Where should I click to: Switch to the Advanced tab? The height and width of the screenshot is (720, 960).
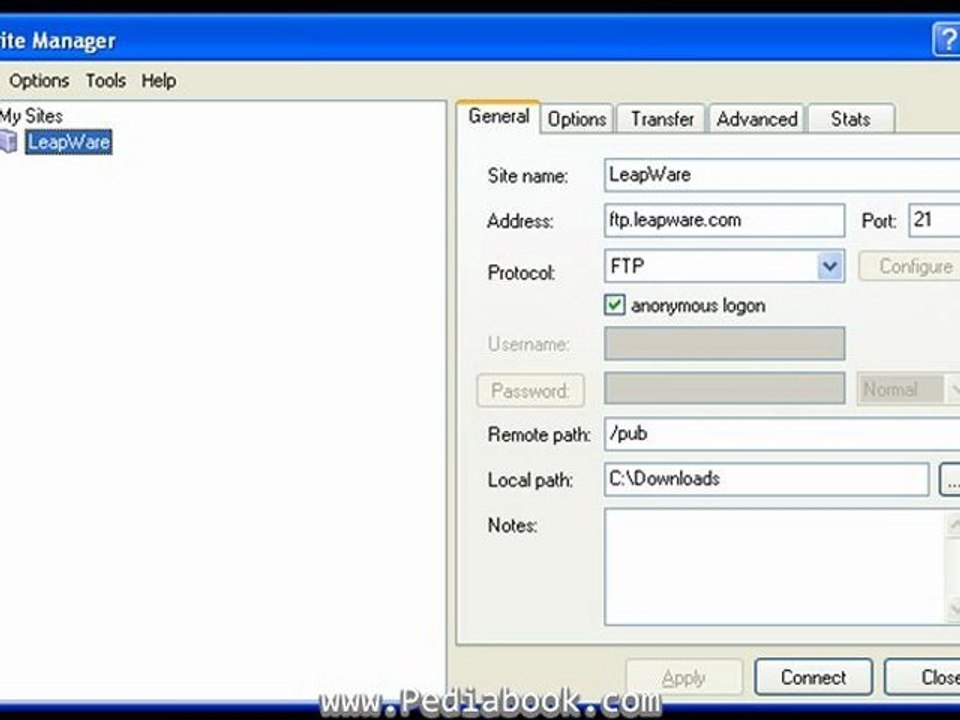tap(757, 119)
